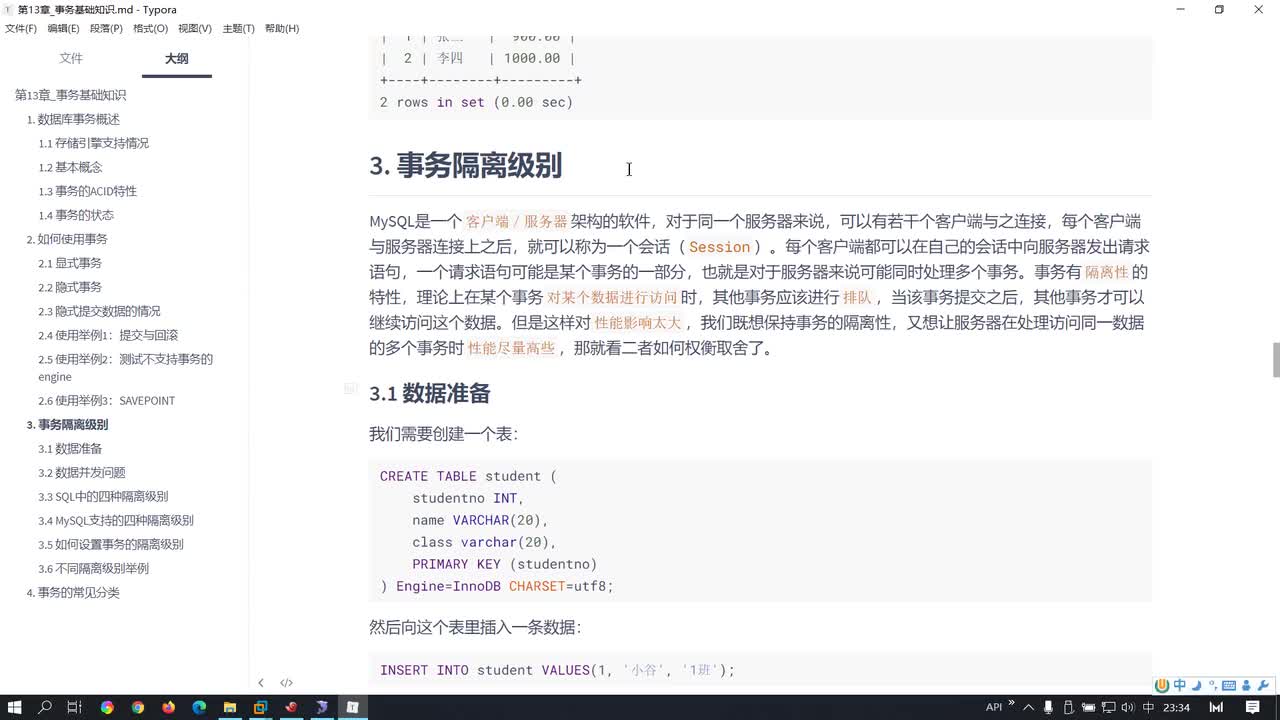This screenshot has width=1280, height=720.
Task: Go to 2.1 显式事务 in outline
Action: pyautogui.click(x=70, y=263)
